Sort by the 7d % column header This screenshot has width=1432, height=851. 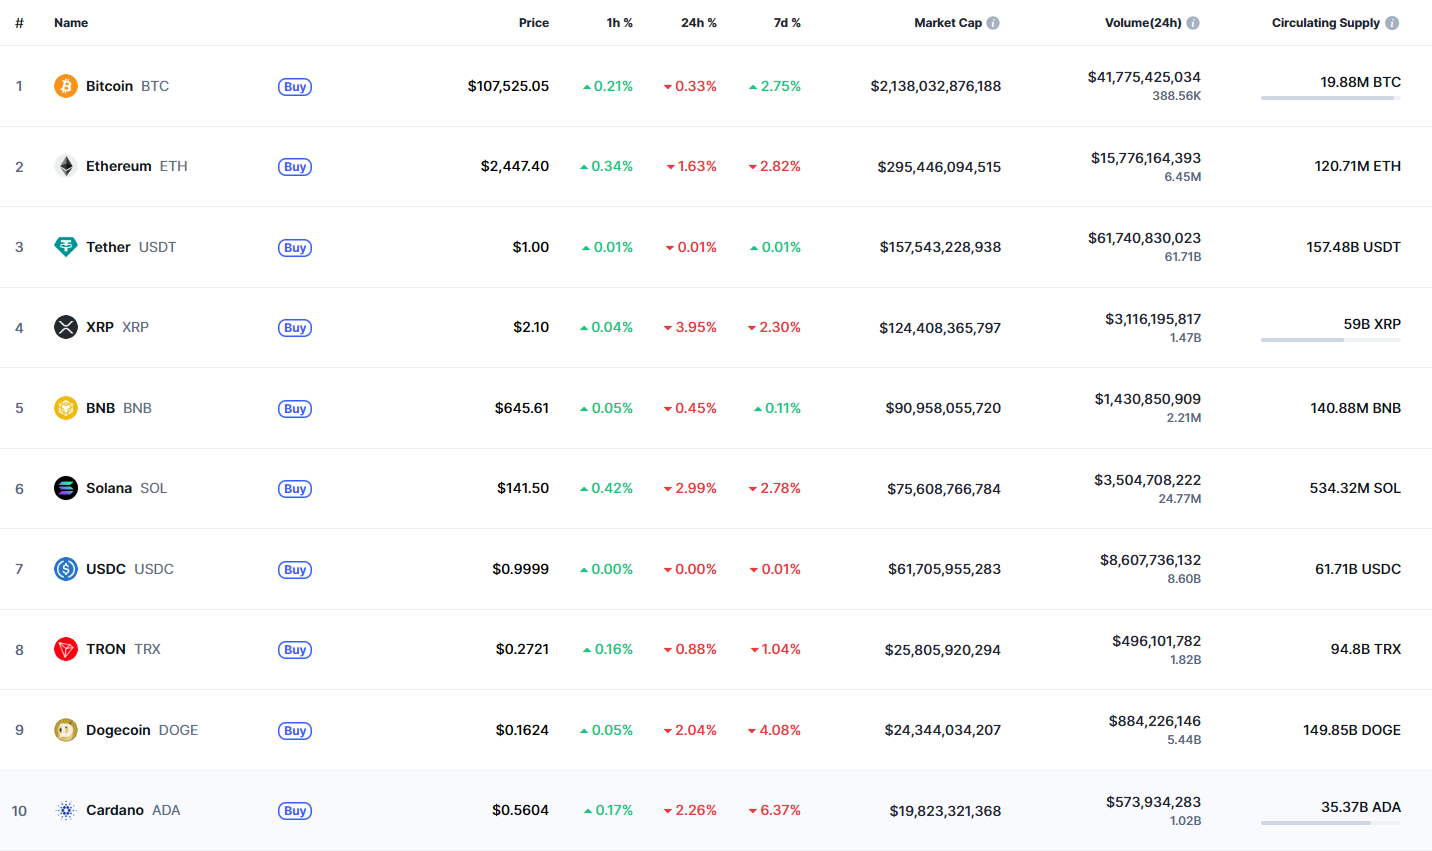click(x=787, y=23)
